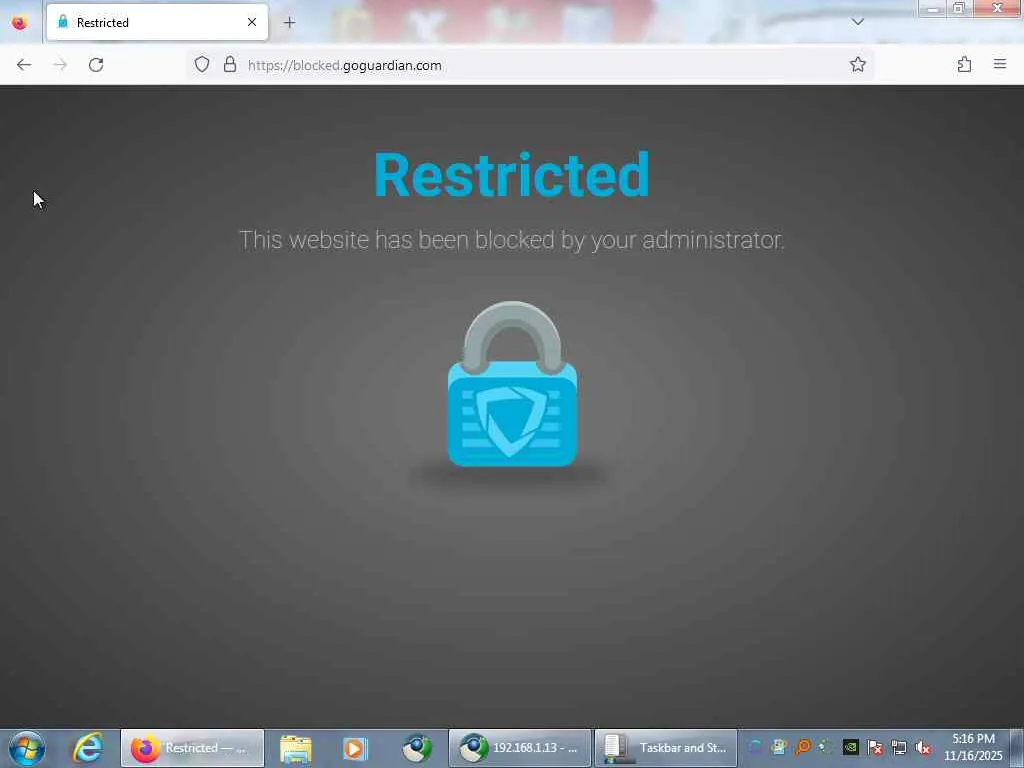1024x768 pixels.
Task: Open a new tab
Action: 289,23
